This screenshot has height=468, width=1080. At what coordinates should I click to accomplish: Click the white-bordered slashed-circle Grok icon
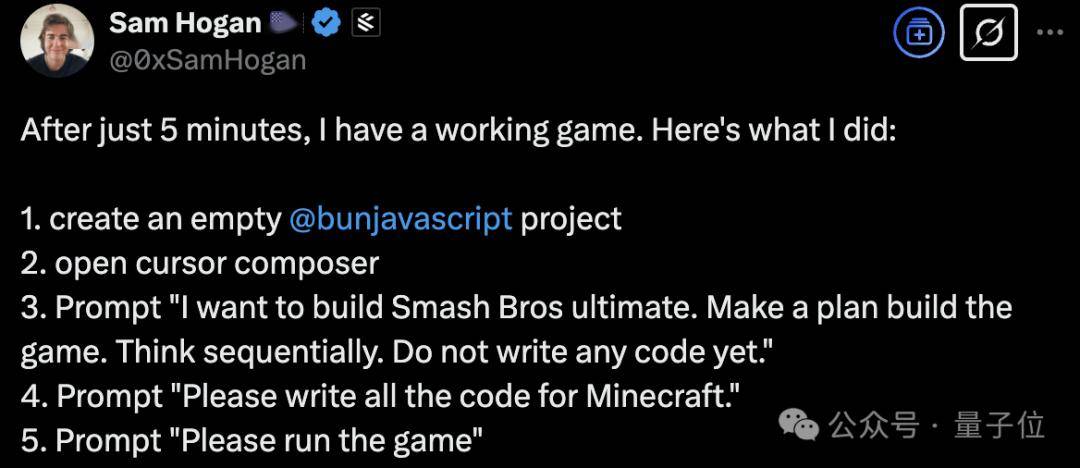[x=988, y=32]
